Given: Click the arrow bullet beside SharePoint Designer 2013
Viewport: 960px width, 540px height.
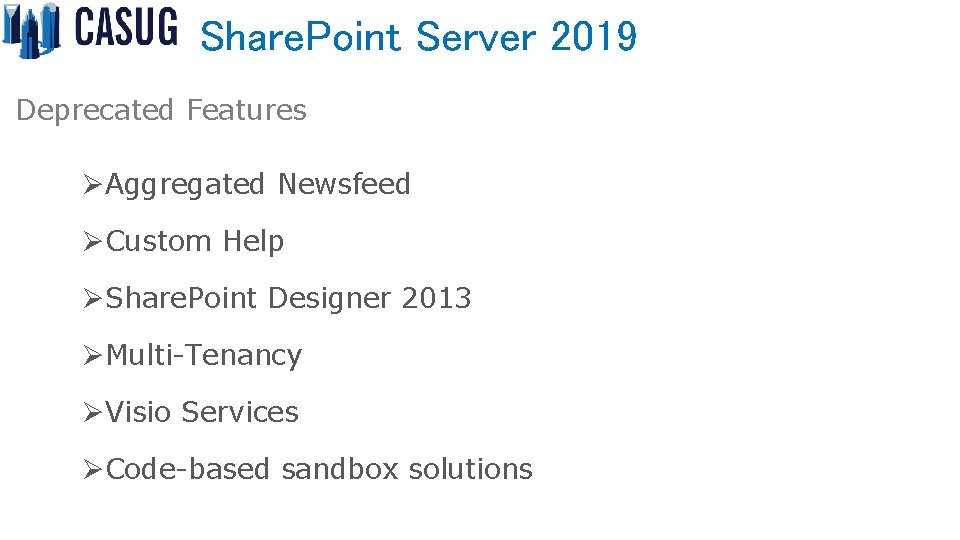Looking at the screenshot, I should (x=92, y=299).
